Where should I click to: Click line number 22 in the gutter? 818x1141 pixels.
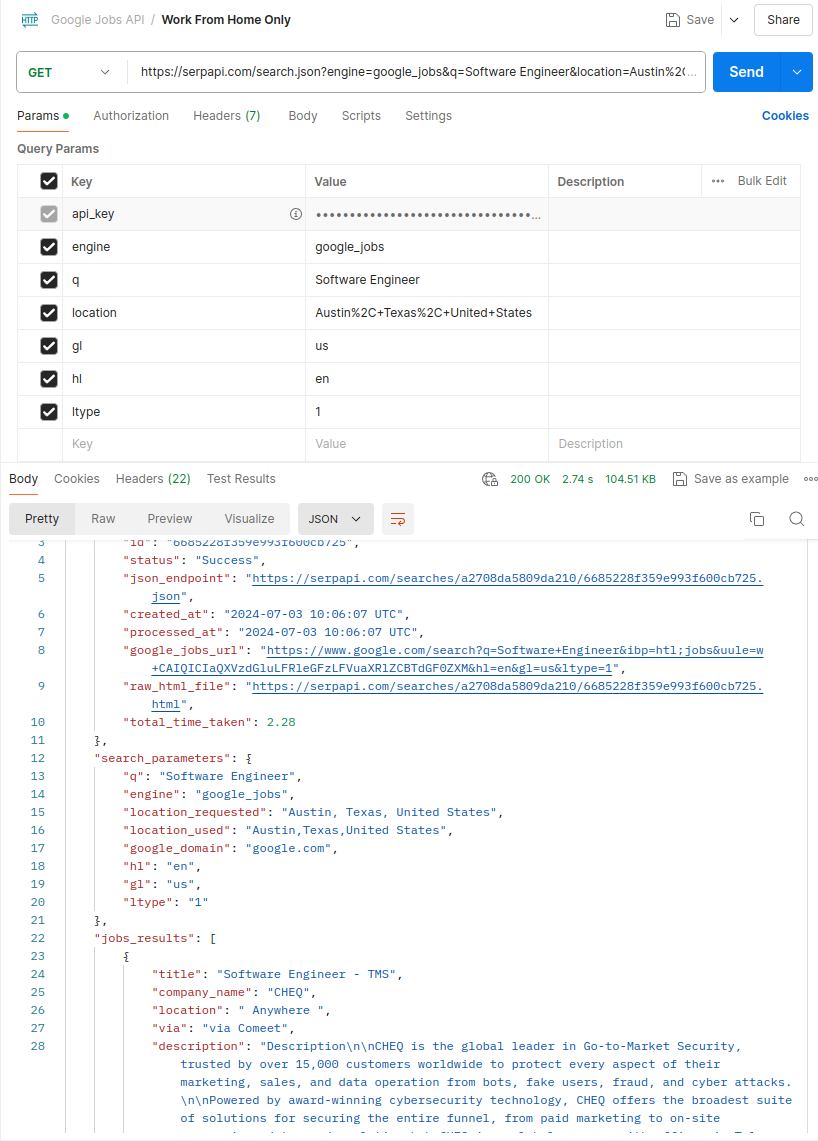point(38,939)
